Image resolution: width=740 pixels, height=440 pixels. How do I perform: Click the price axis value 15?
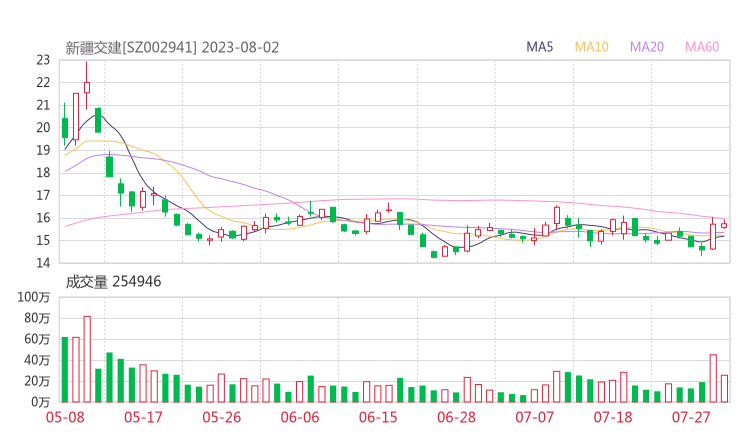tap(43, 240)
